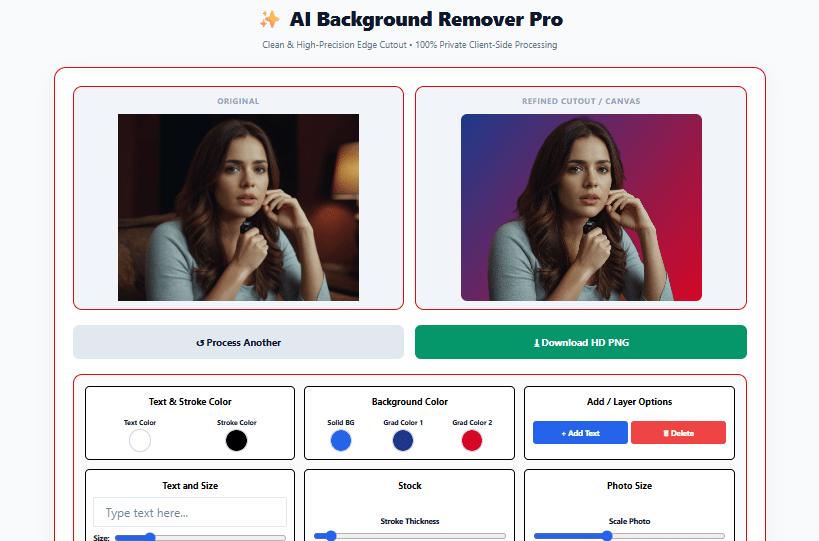This screenshot has height=541, width=819.
Task: Click the AI Background Remover Pro heading
Action: click(x=426, y=19)
